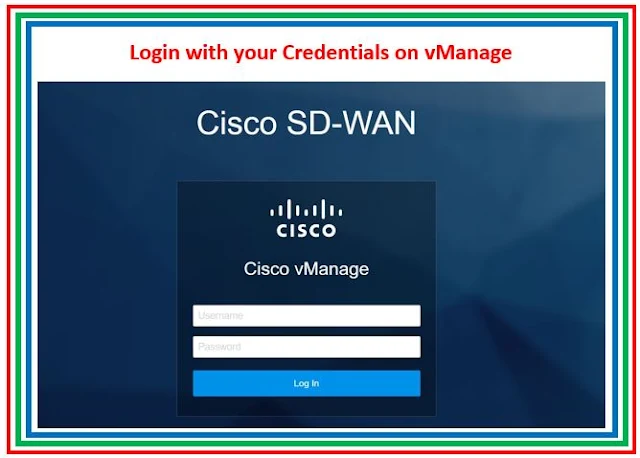Click the dark login panel above the logo
640x458 pixels.
[306, 190]
